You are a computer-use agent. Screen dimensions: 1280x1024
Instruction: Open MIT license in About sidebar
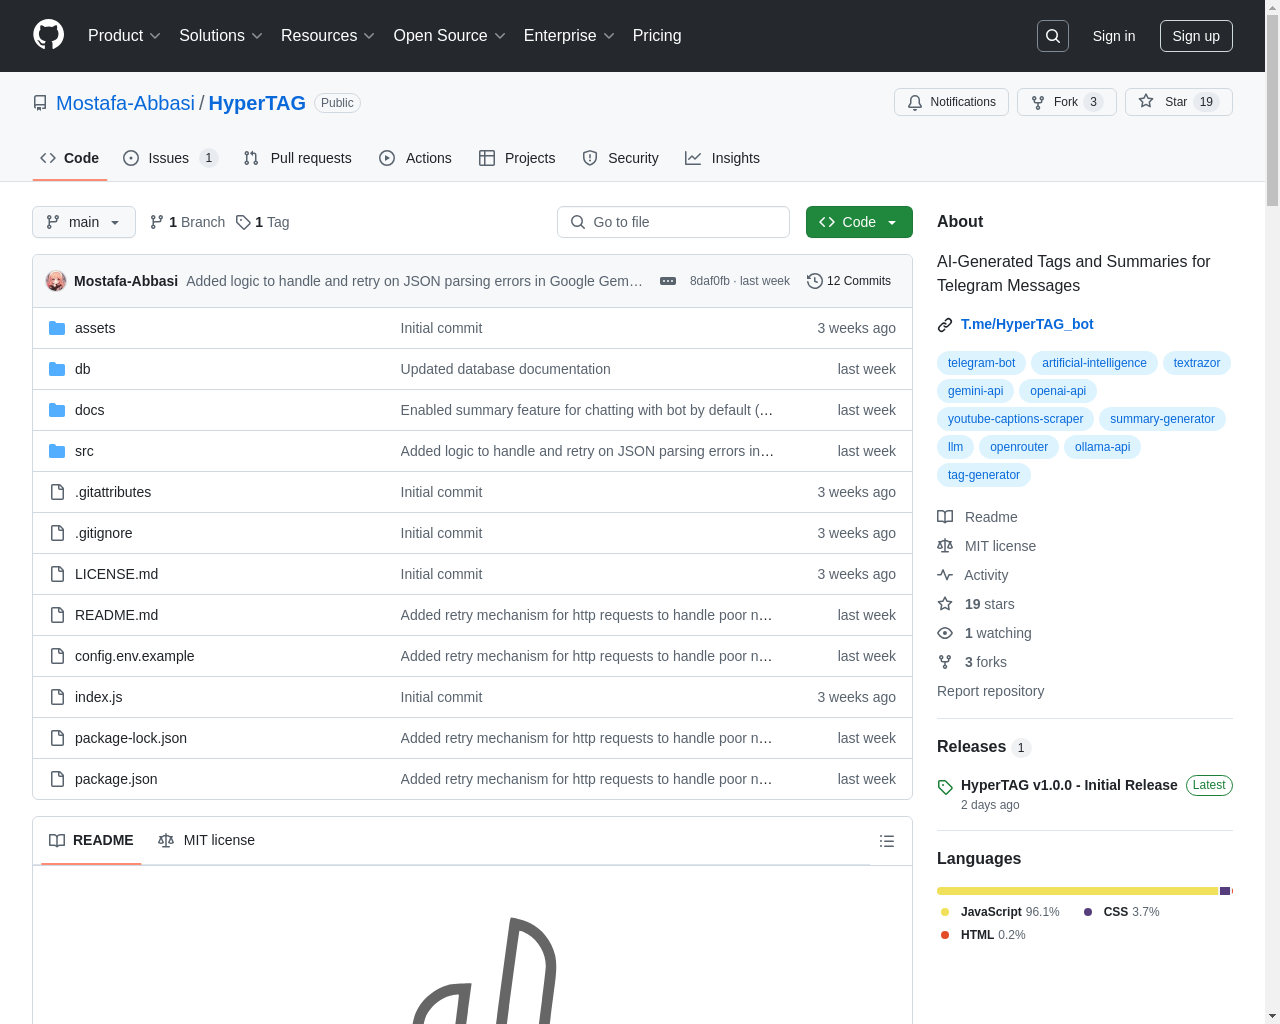click(986, 546)
